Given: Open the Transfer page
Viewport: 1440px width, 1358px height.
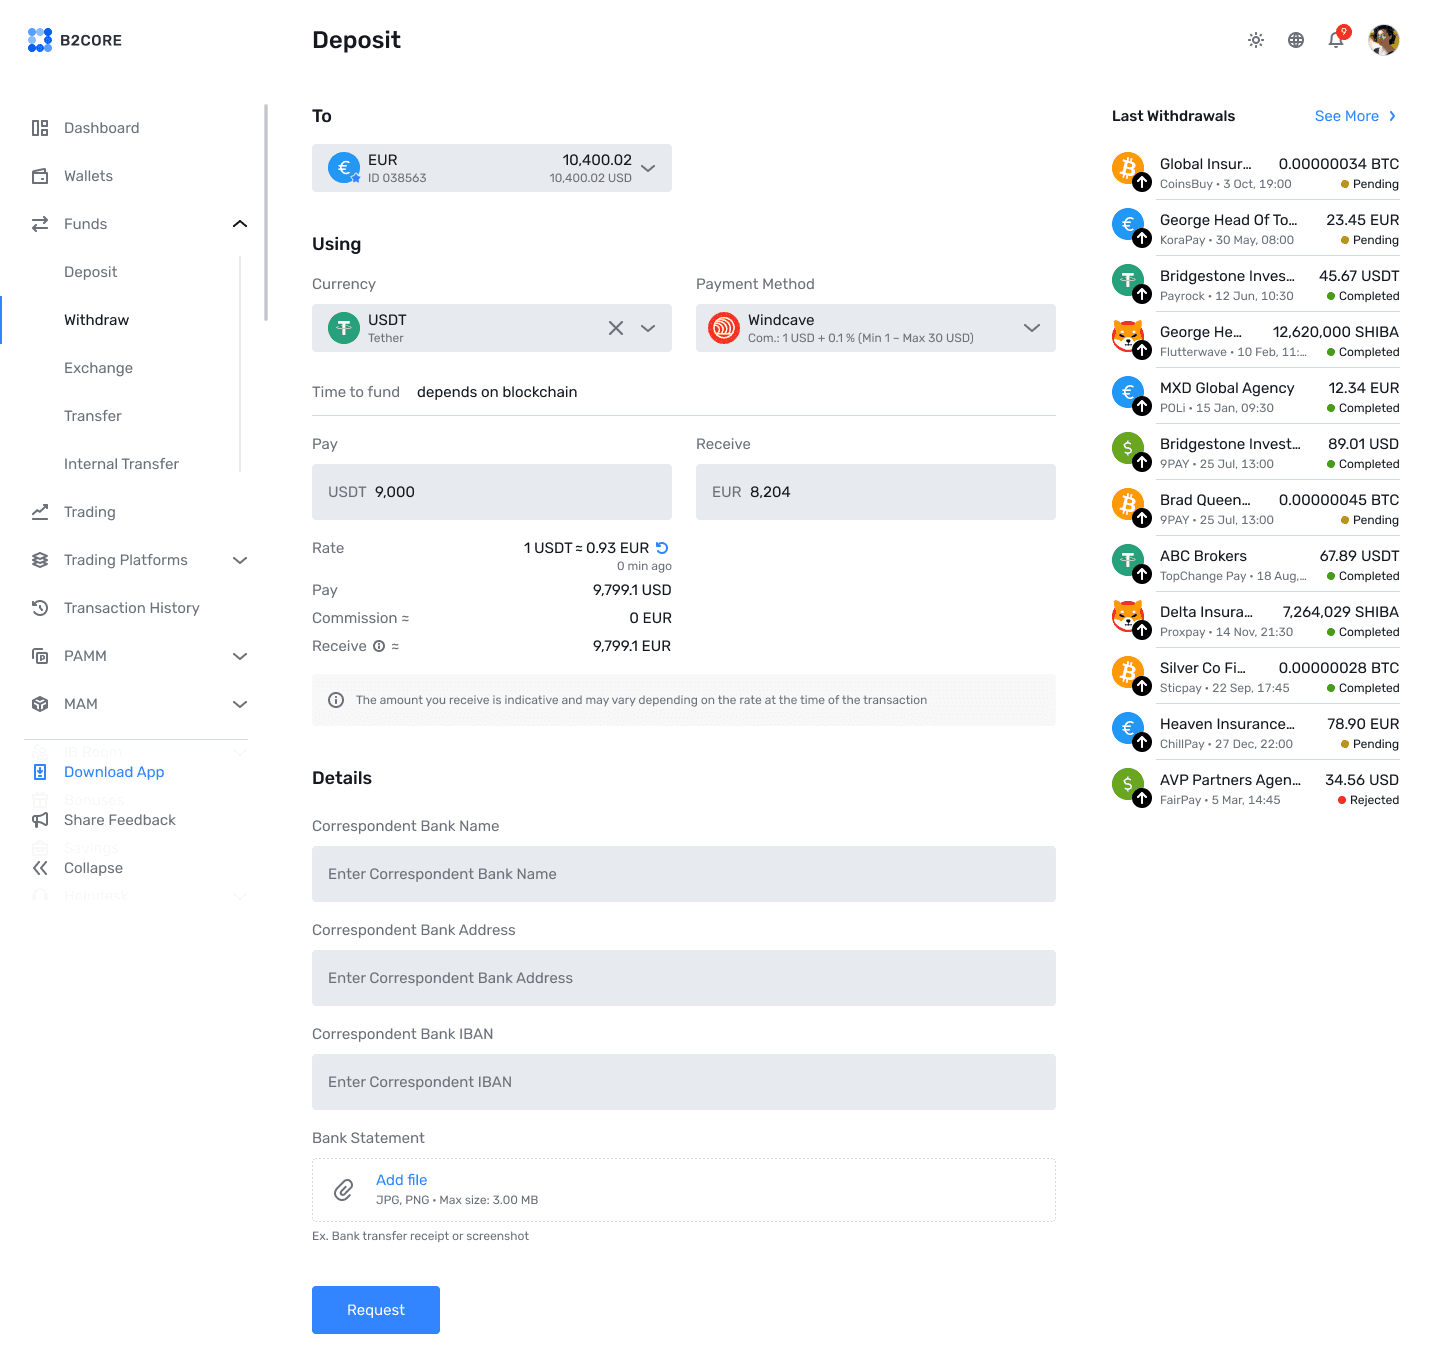Looking at the screenshot, I should (93, 416).
